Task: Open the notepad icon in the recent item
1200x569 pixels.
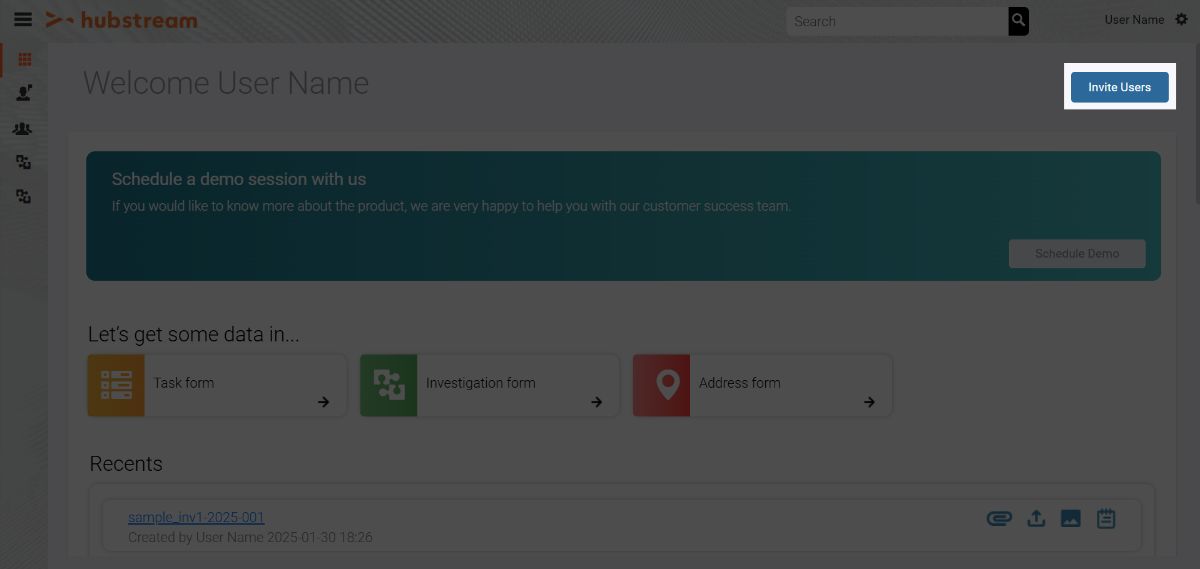Action: 1106,518
